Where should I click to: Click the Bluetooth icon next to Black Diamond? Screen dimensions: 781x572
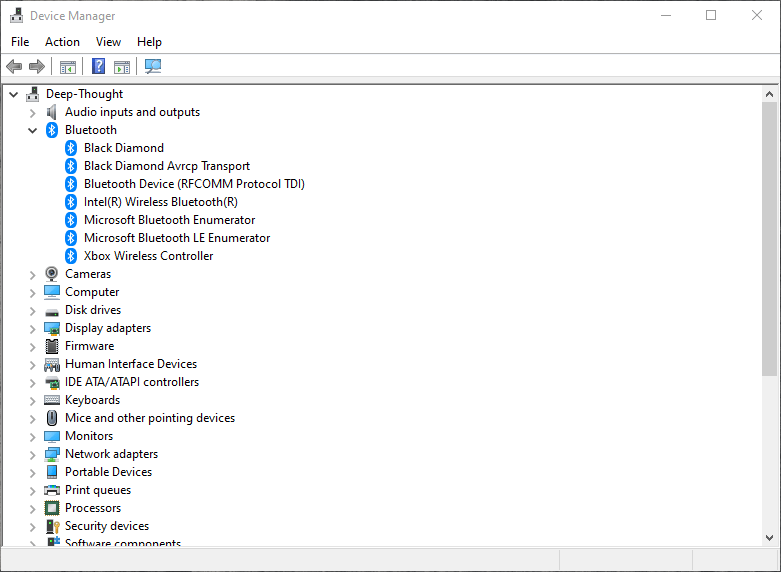tap(71, 148)
